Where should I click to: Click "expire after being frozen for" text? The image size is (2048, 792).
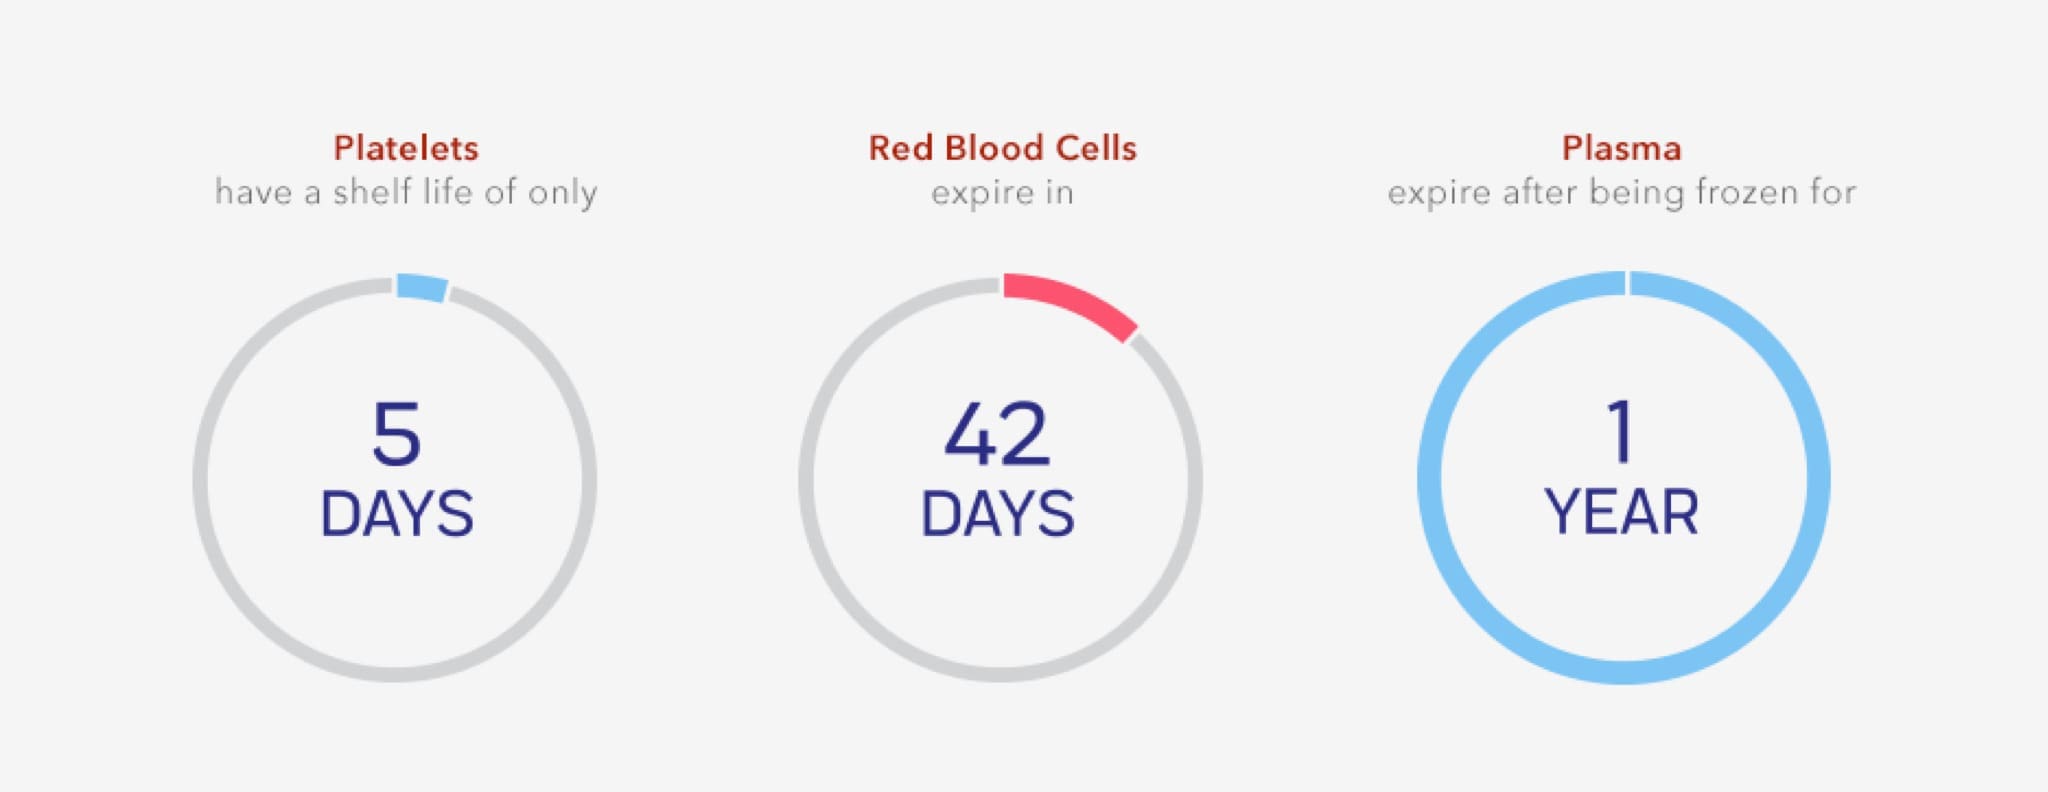pyautogui.click(x=1621, y=192)
